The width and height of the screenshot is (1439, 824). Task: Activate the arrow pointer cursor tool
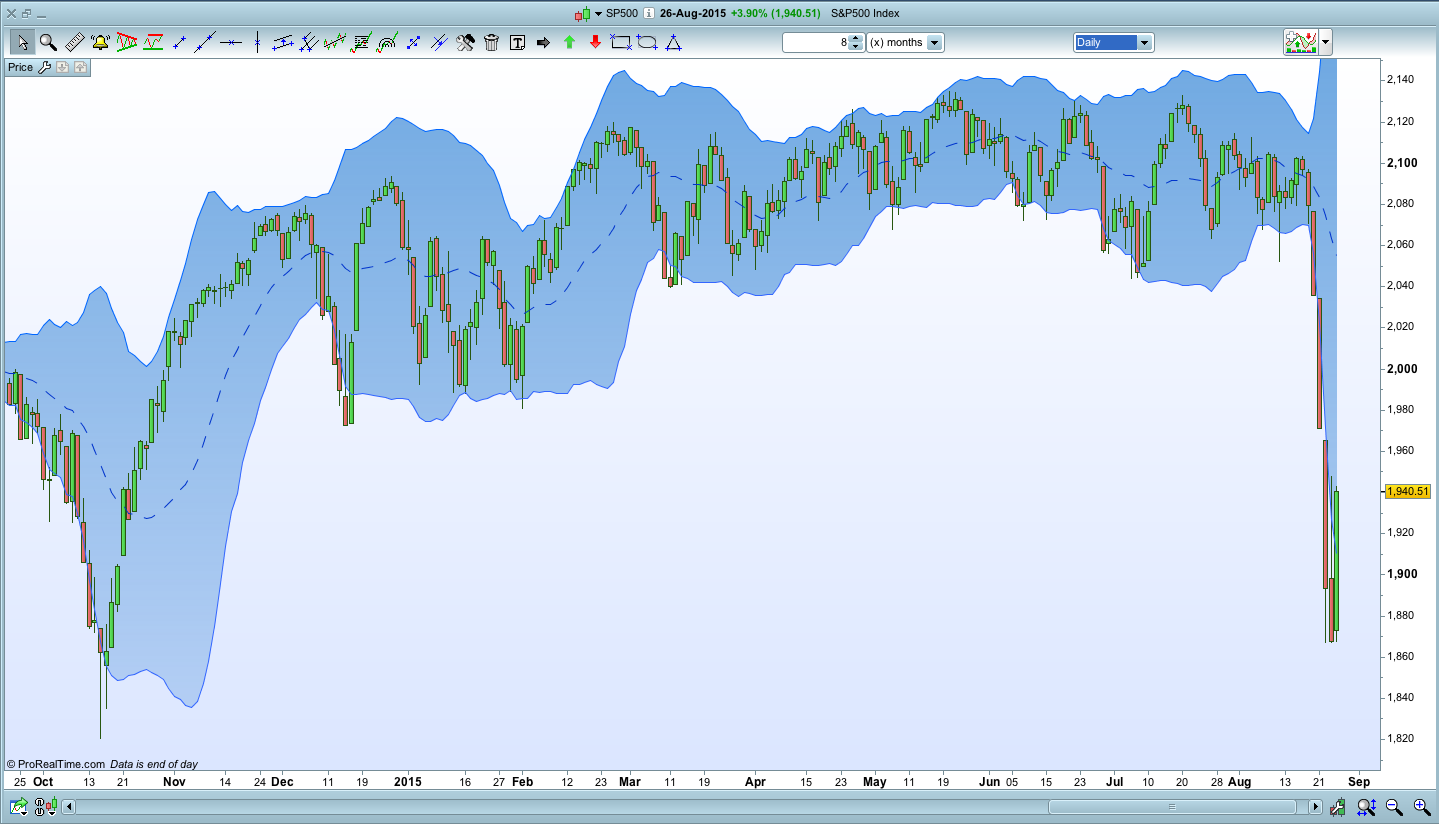(22, 42)
